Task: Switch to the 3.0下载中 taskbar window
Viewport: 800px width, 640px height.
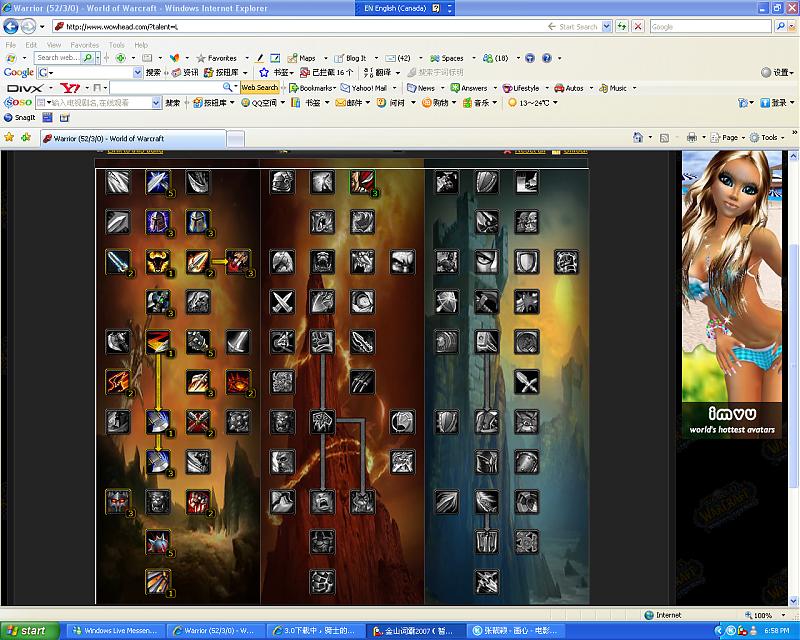Action: coord(316,631)
